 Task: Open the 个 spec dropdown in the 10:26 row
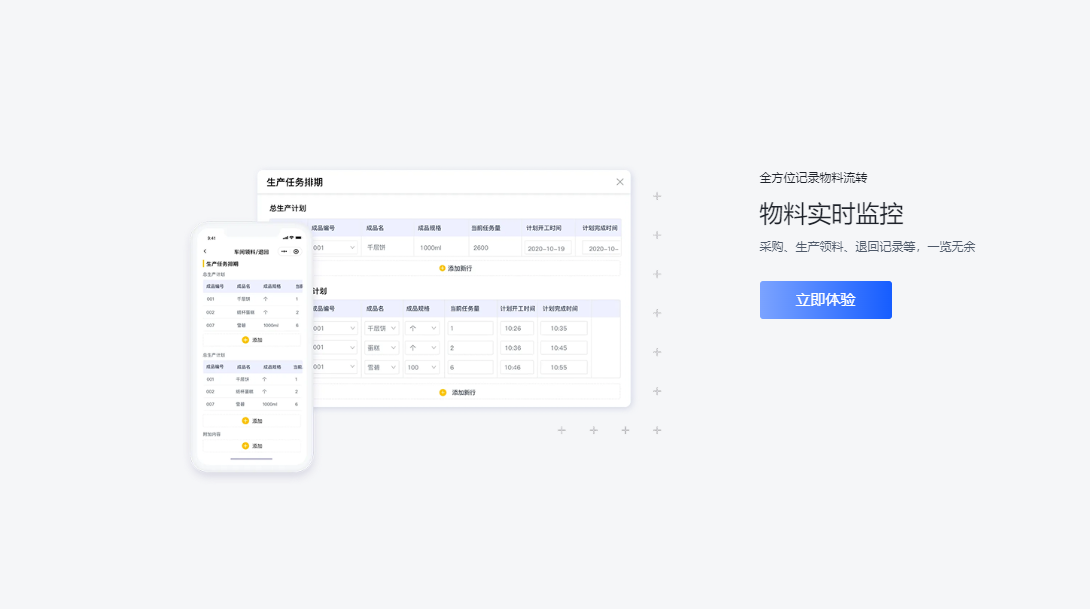point(422,328)
